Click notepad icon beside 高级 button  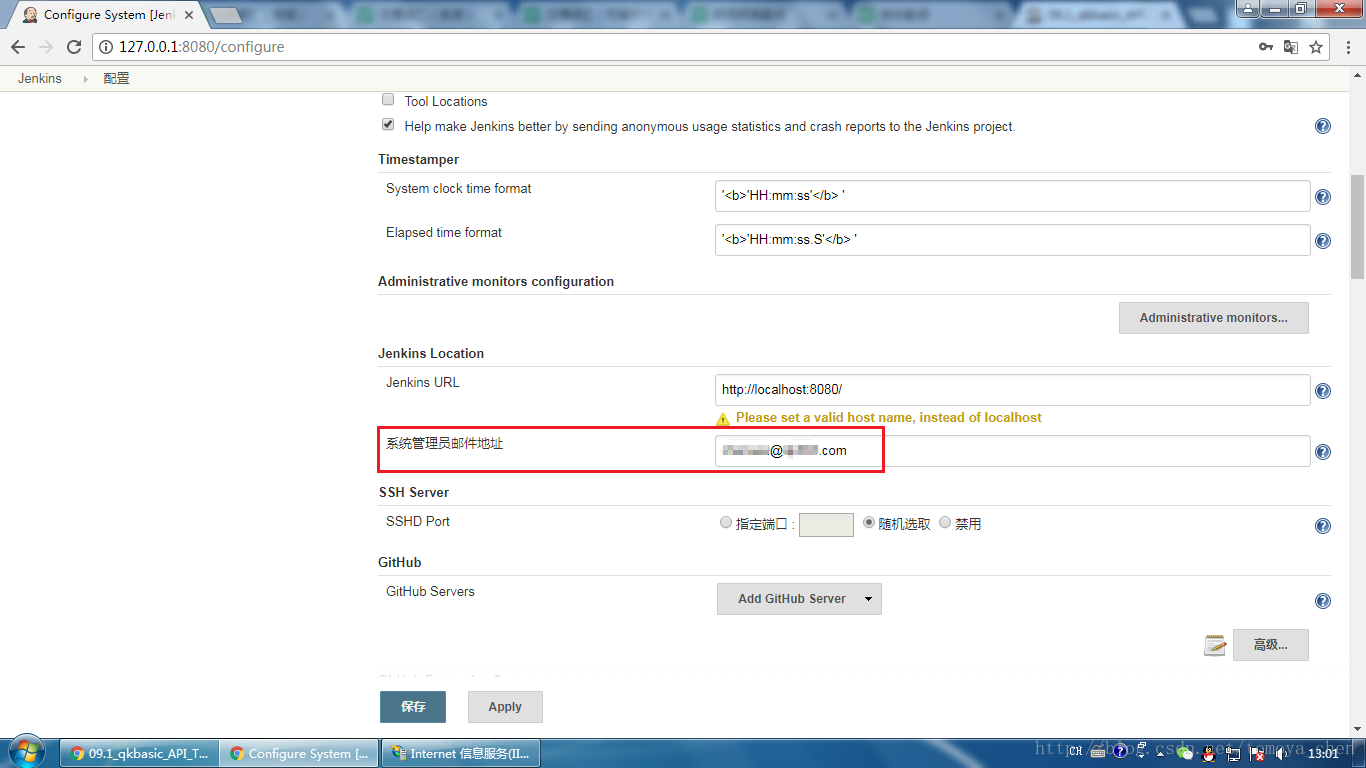point(1215,645)
